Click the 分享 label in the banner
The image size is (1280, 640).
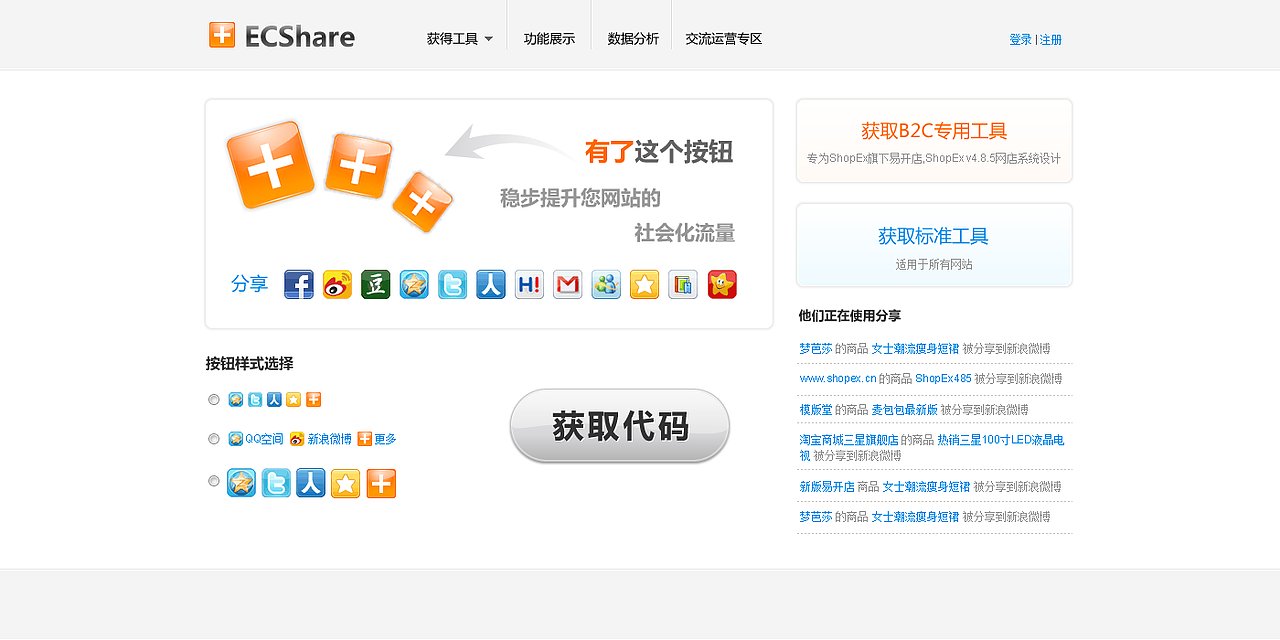[x=250, y=284]
